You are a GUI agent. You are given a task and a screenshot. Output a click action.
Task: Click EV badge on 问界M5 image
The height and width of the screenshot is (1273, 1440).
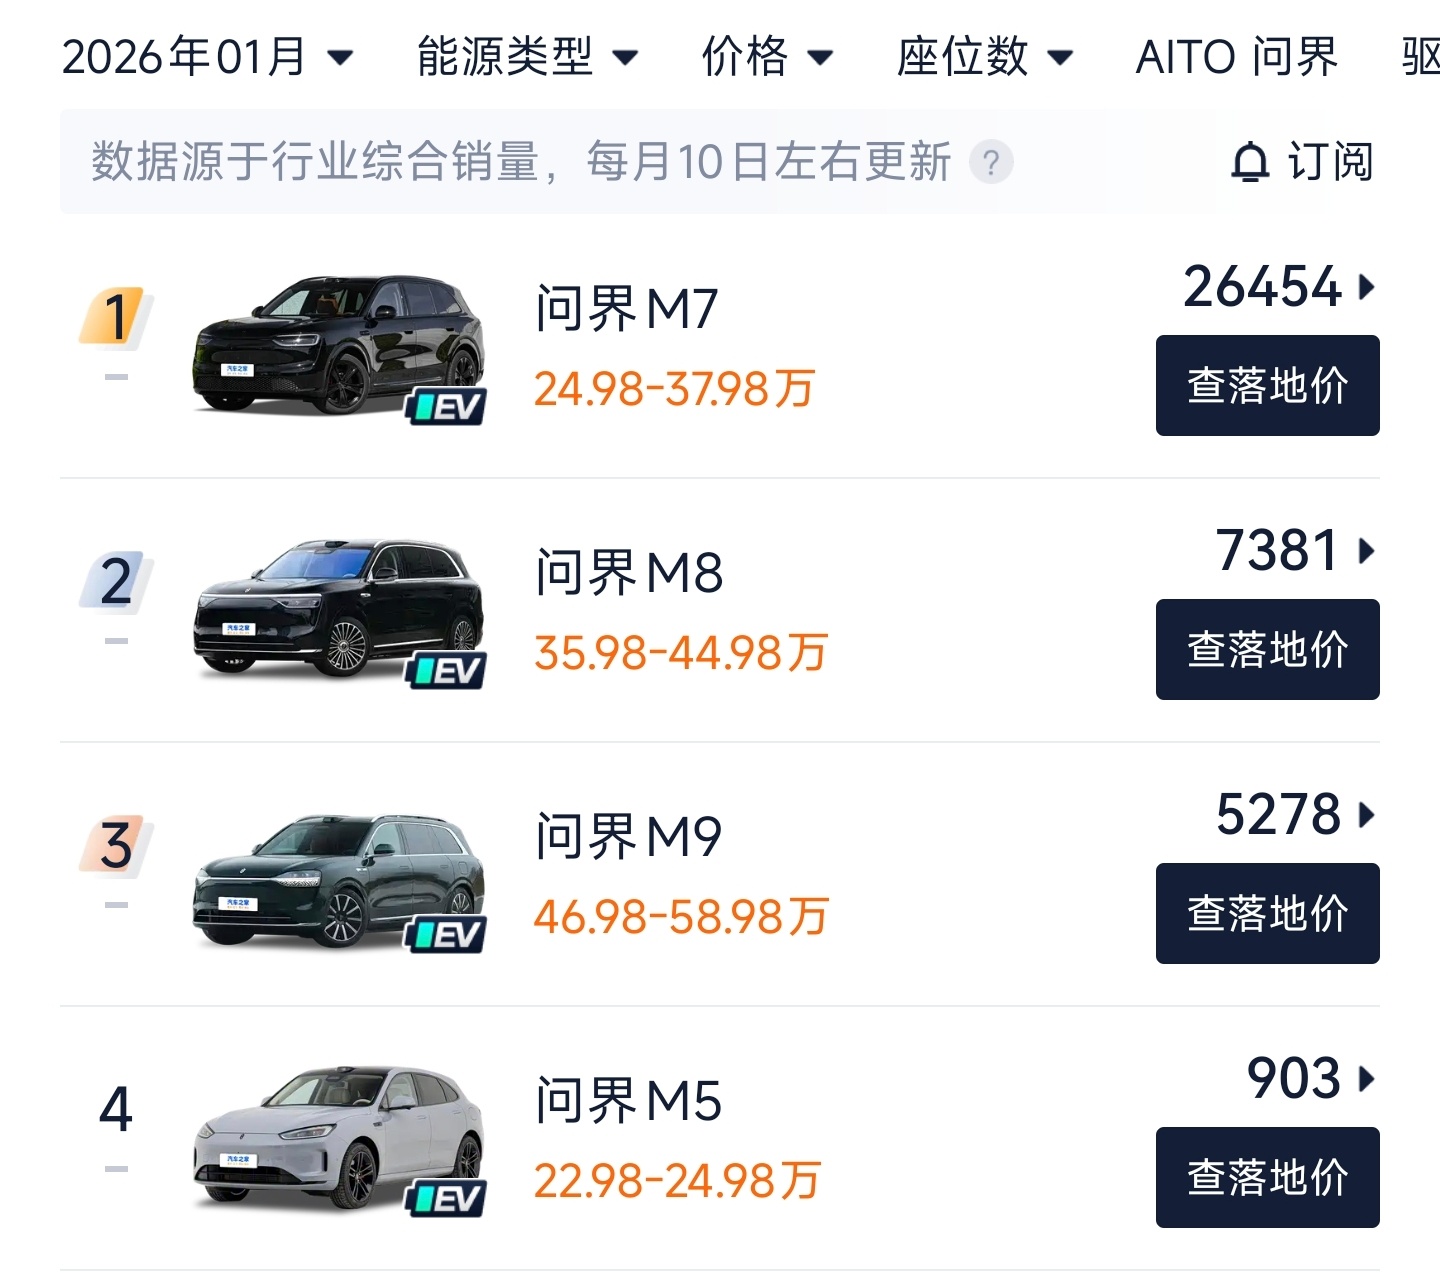tap(446, 1199)
